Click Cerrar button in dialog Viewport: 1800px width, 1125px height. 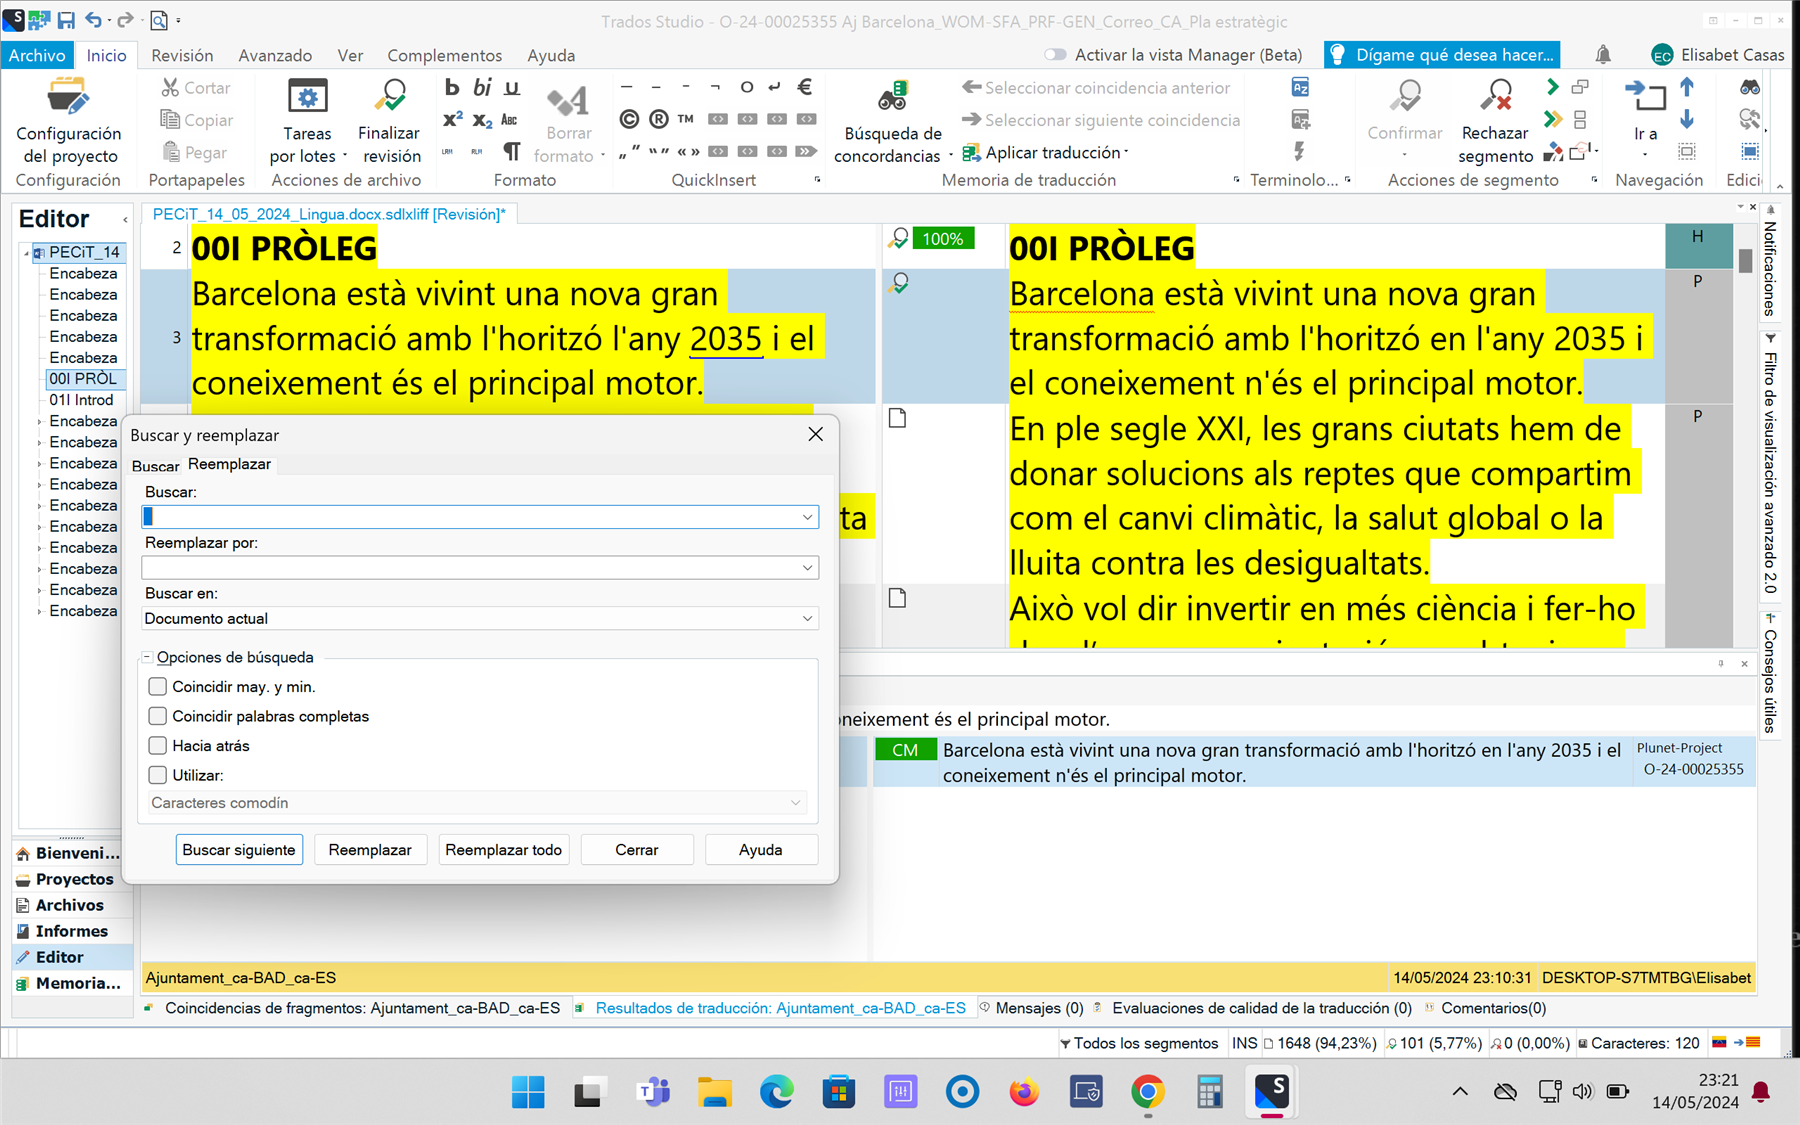coord(636,849)
